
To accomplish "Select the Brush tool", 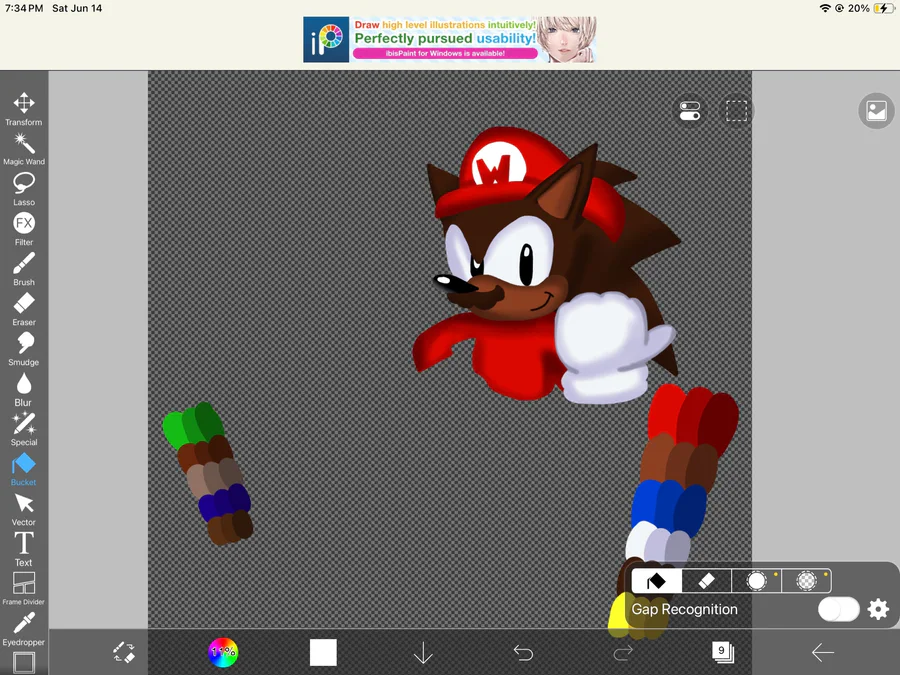I will (x=24, y=269).
